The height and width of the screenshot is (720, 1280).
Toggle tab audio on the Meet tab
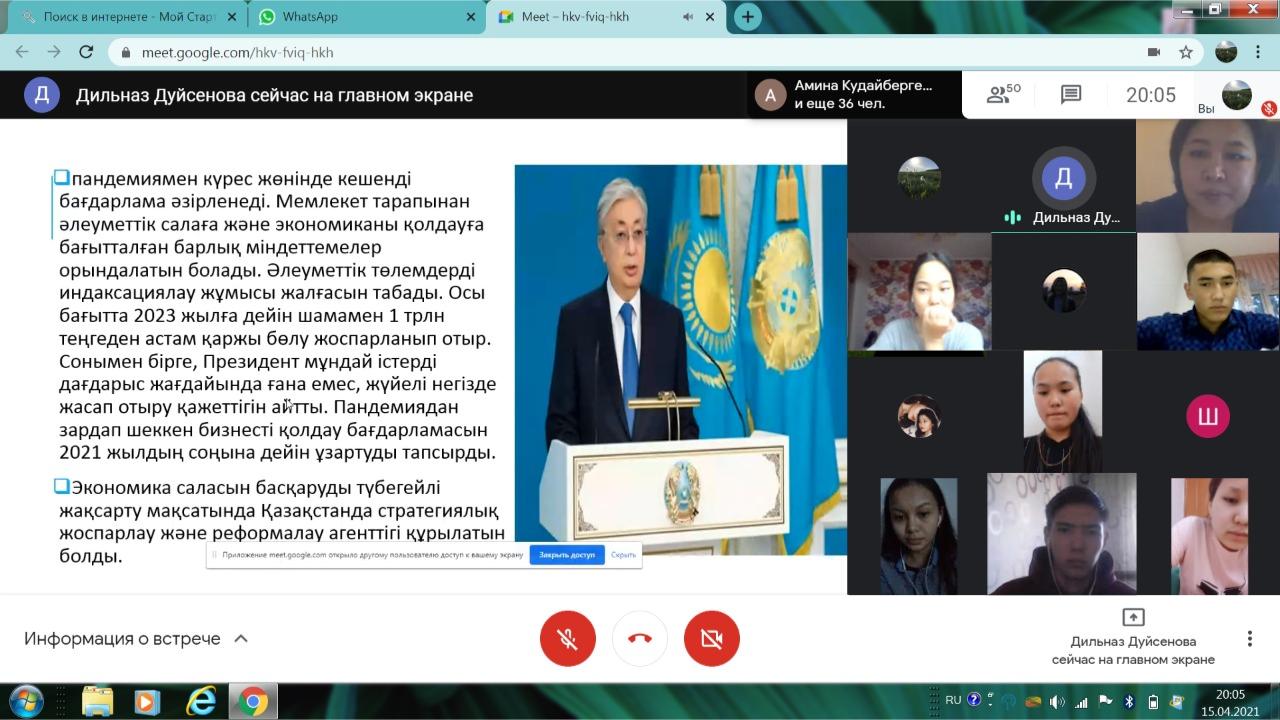pyautogui.click(x=688, y=17)
